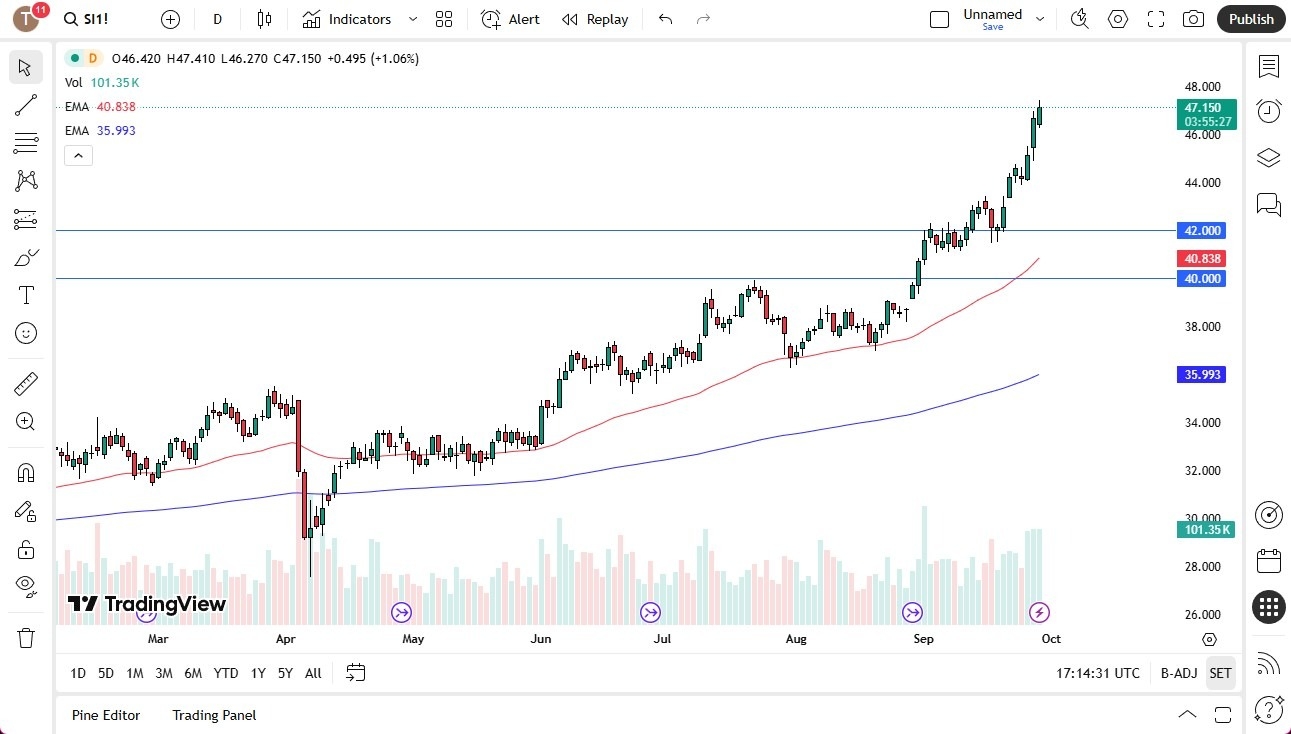Open the economic Calendar icon on right sidebar

click(x=1268, y=560)
